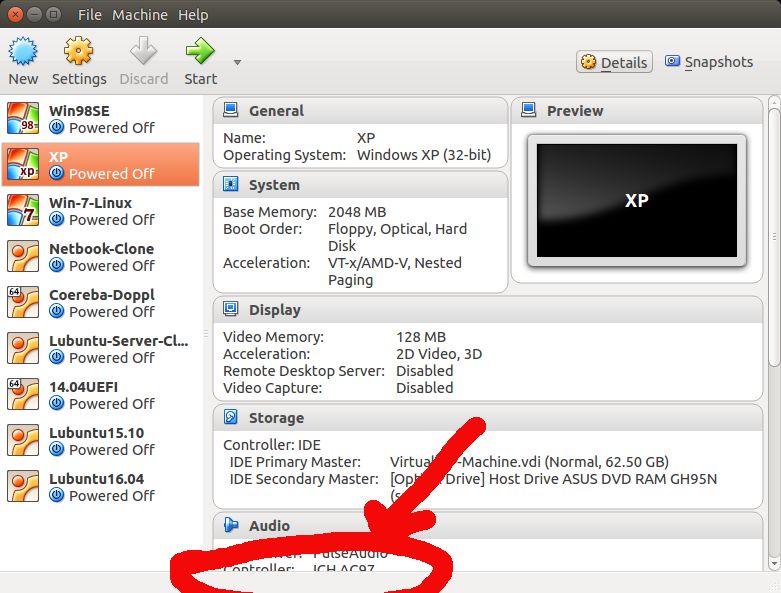Click the General section monitor icon
The height and width of the screenshot is (593, 781).
pos(231,110)
